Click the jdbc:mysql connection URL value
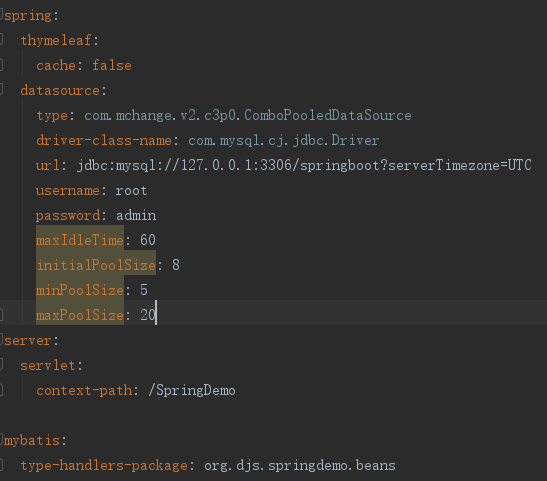The width and height of the screenshot is (547, 481). tap(304, 165)
